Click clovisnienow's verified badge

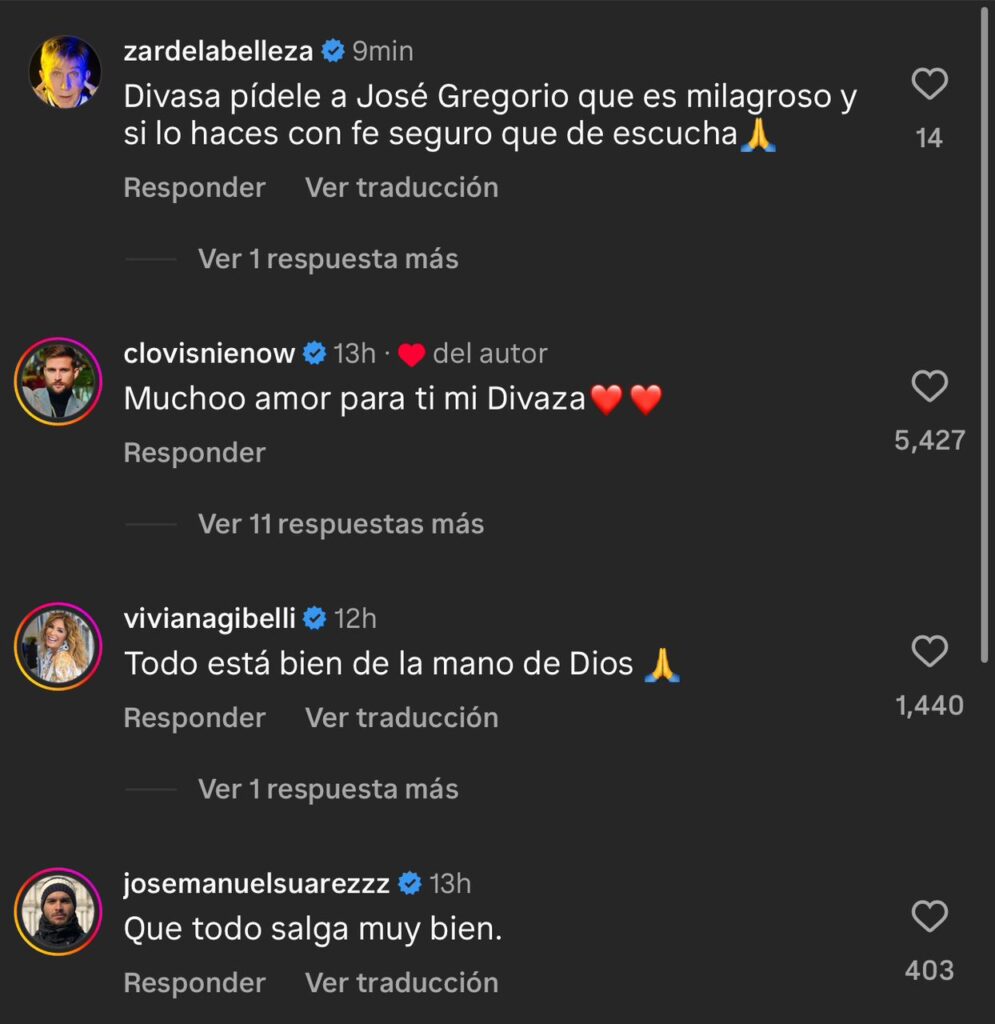[x=314, y=353]
